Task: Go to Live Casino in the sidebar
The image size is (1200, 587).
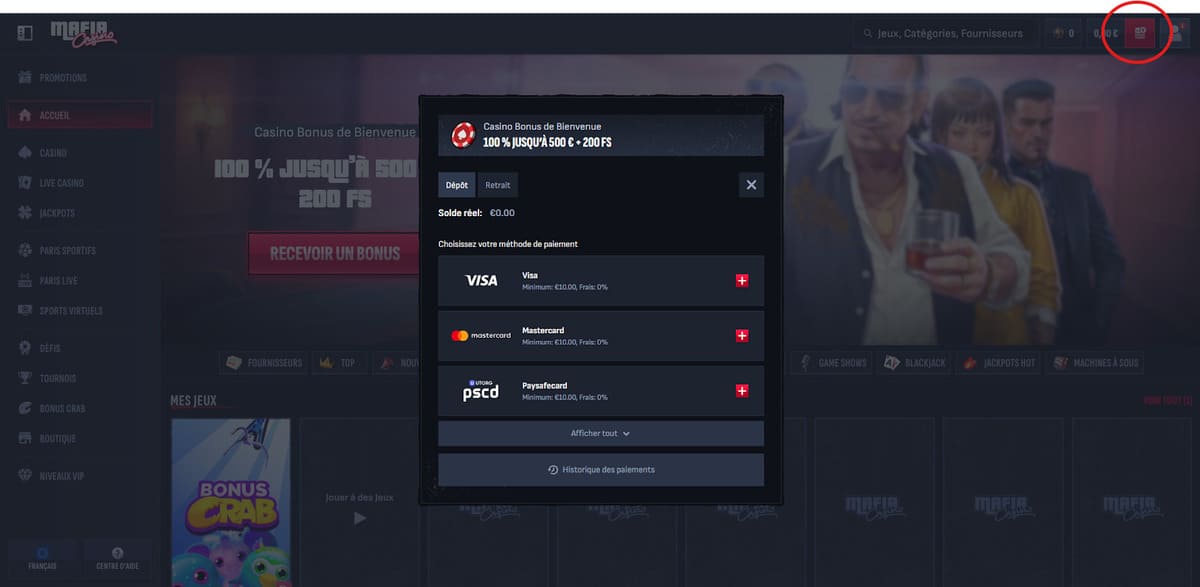Action: tap(61, 183)
